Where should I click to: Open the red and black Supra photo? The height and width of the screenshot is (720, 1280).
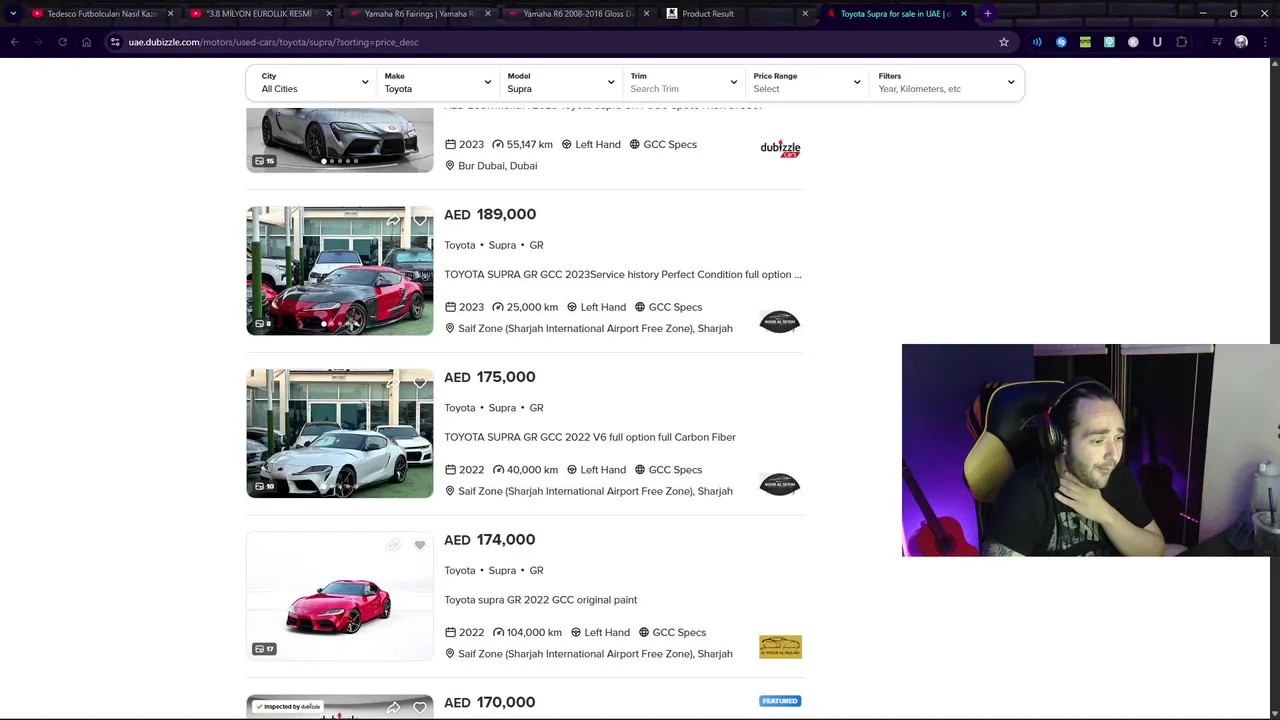tap(340, 271)
